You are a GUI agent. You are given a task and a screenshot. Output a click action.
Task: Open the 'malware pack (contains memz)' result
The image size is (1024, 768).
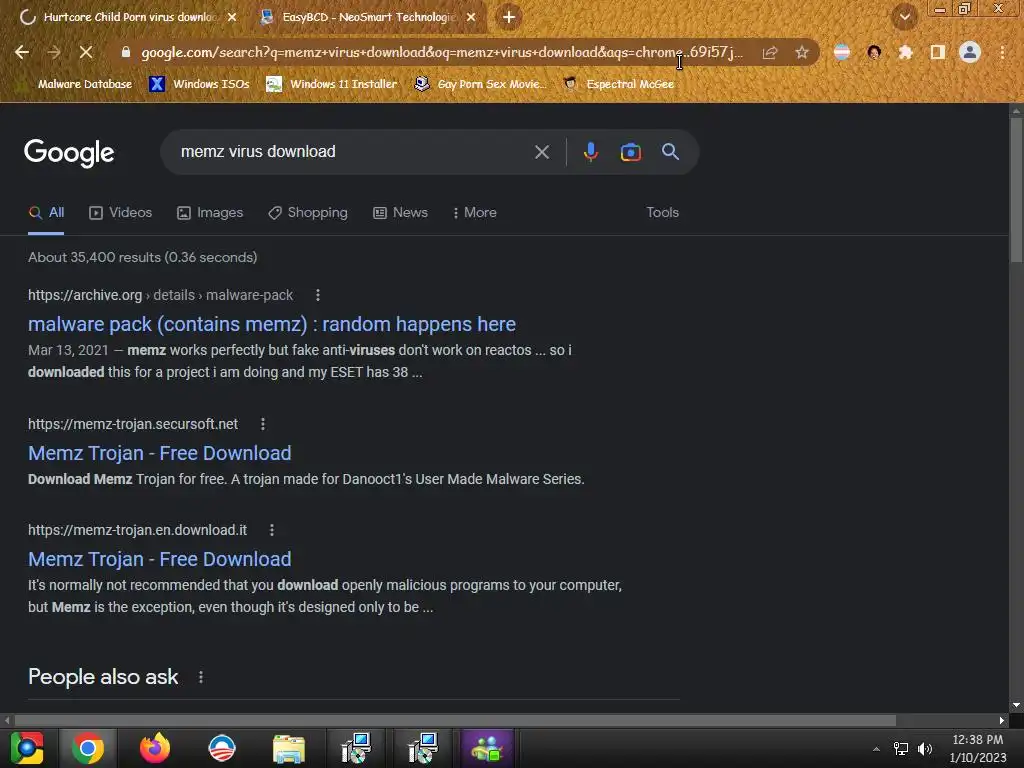coord(272,325)
